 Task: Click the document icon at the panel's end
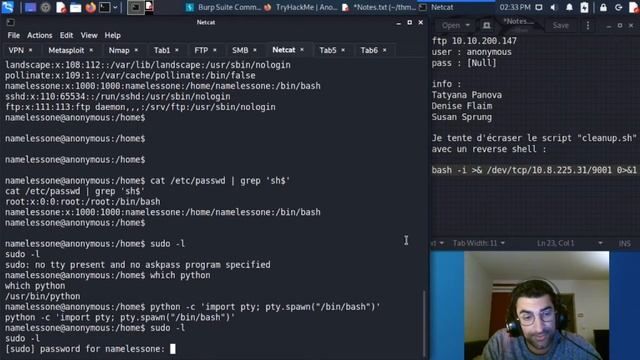coord(634,7)
